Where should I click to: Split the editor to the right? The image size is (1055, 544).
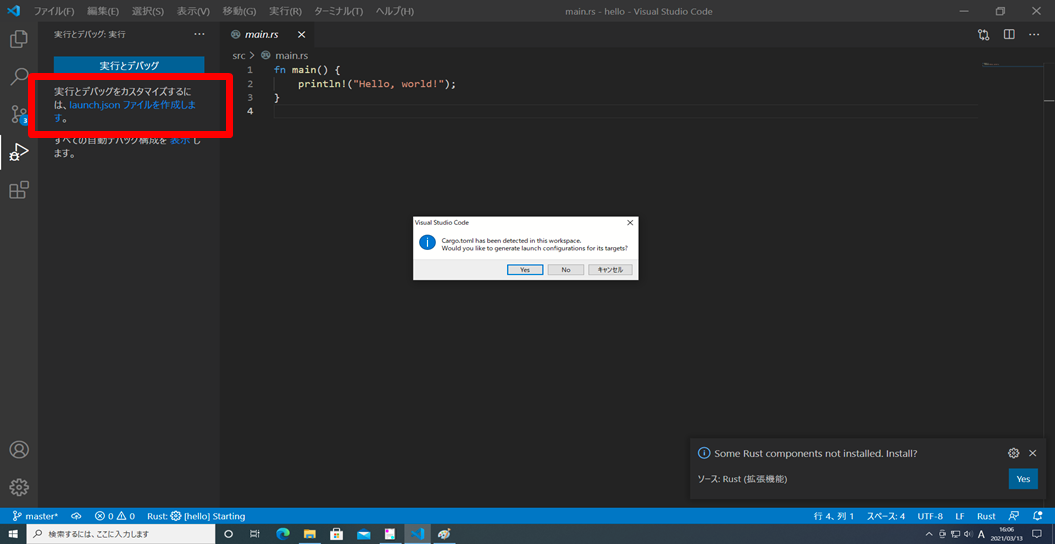pyautogui.click(x=1009, y=34)
